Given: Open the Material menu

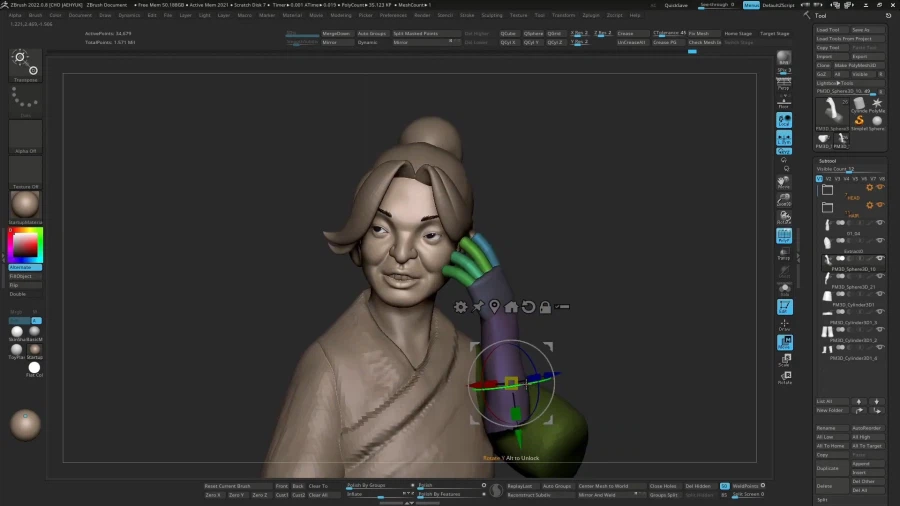Looking at the screenshot, I should pyautogui.click(x=292, y=15).
